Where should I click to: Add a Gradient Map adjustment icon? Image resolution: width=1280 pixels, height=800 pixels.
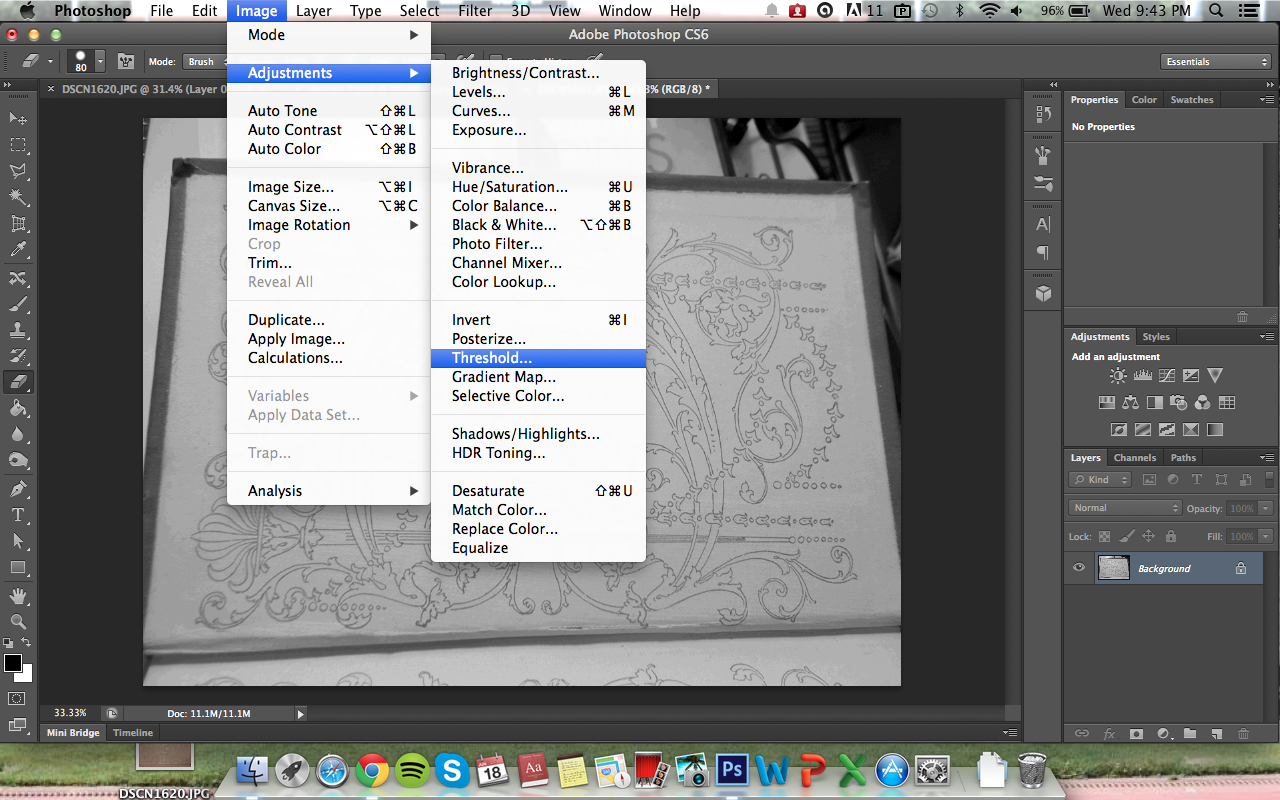click(x=1215, y=430)
